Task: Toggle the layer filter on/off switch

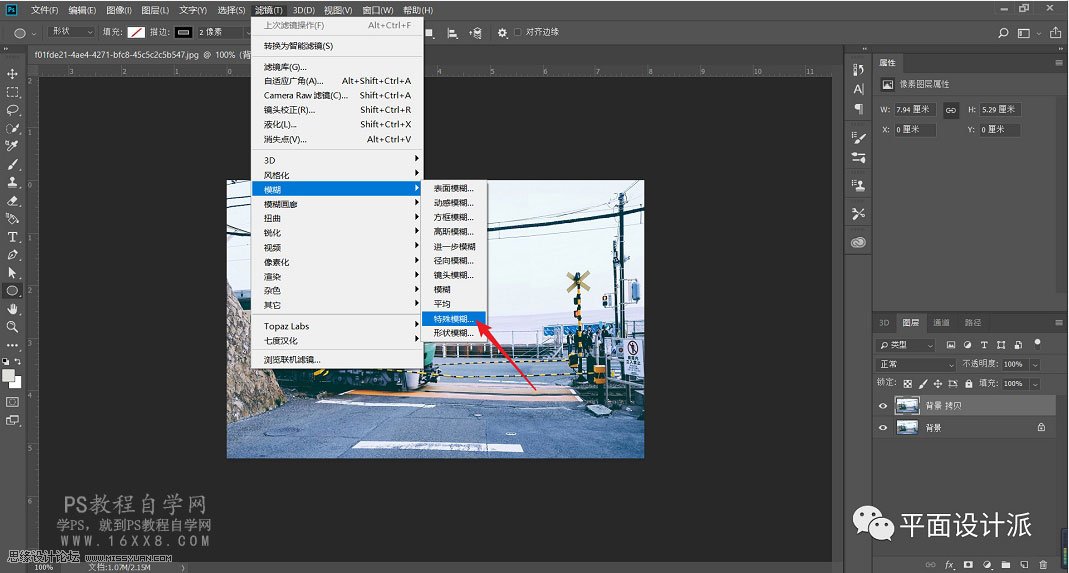Action: pos(1038,343)
